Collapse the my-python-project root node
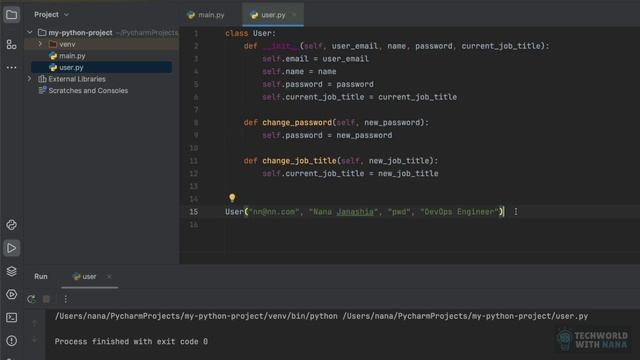The width and height of the screenshot is (640, 360). (29, 32)
